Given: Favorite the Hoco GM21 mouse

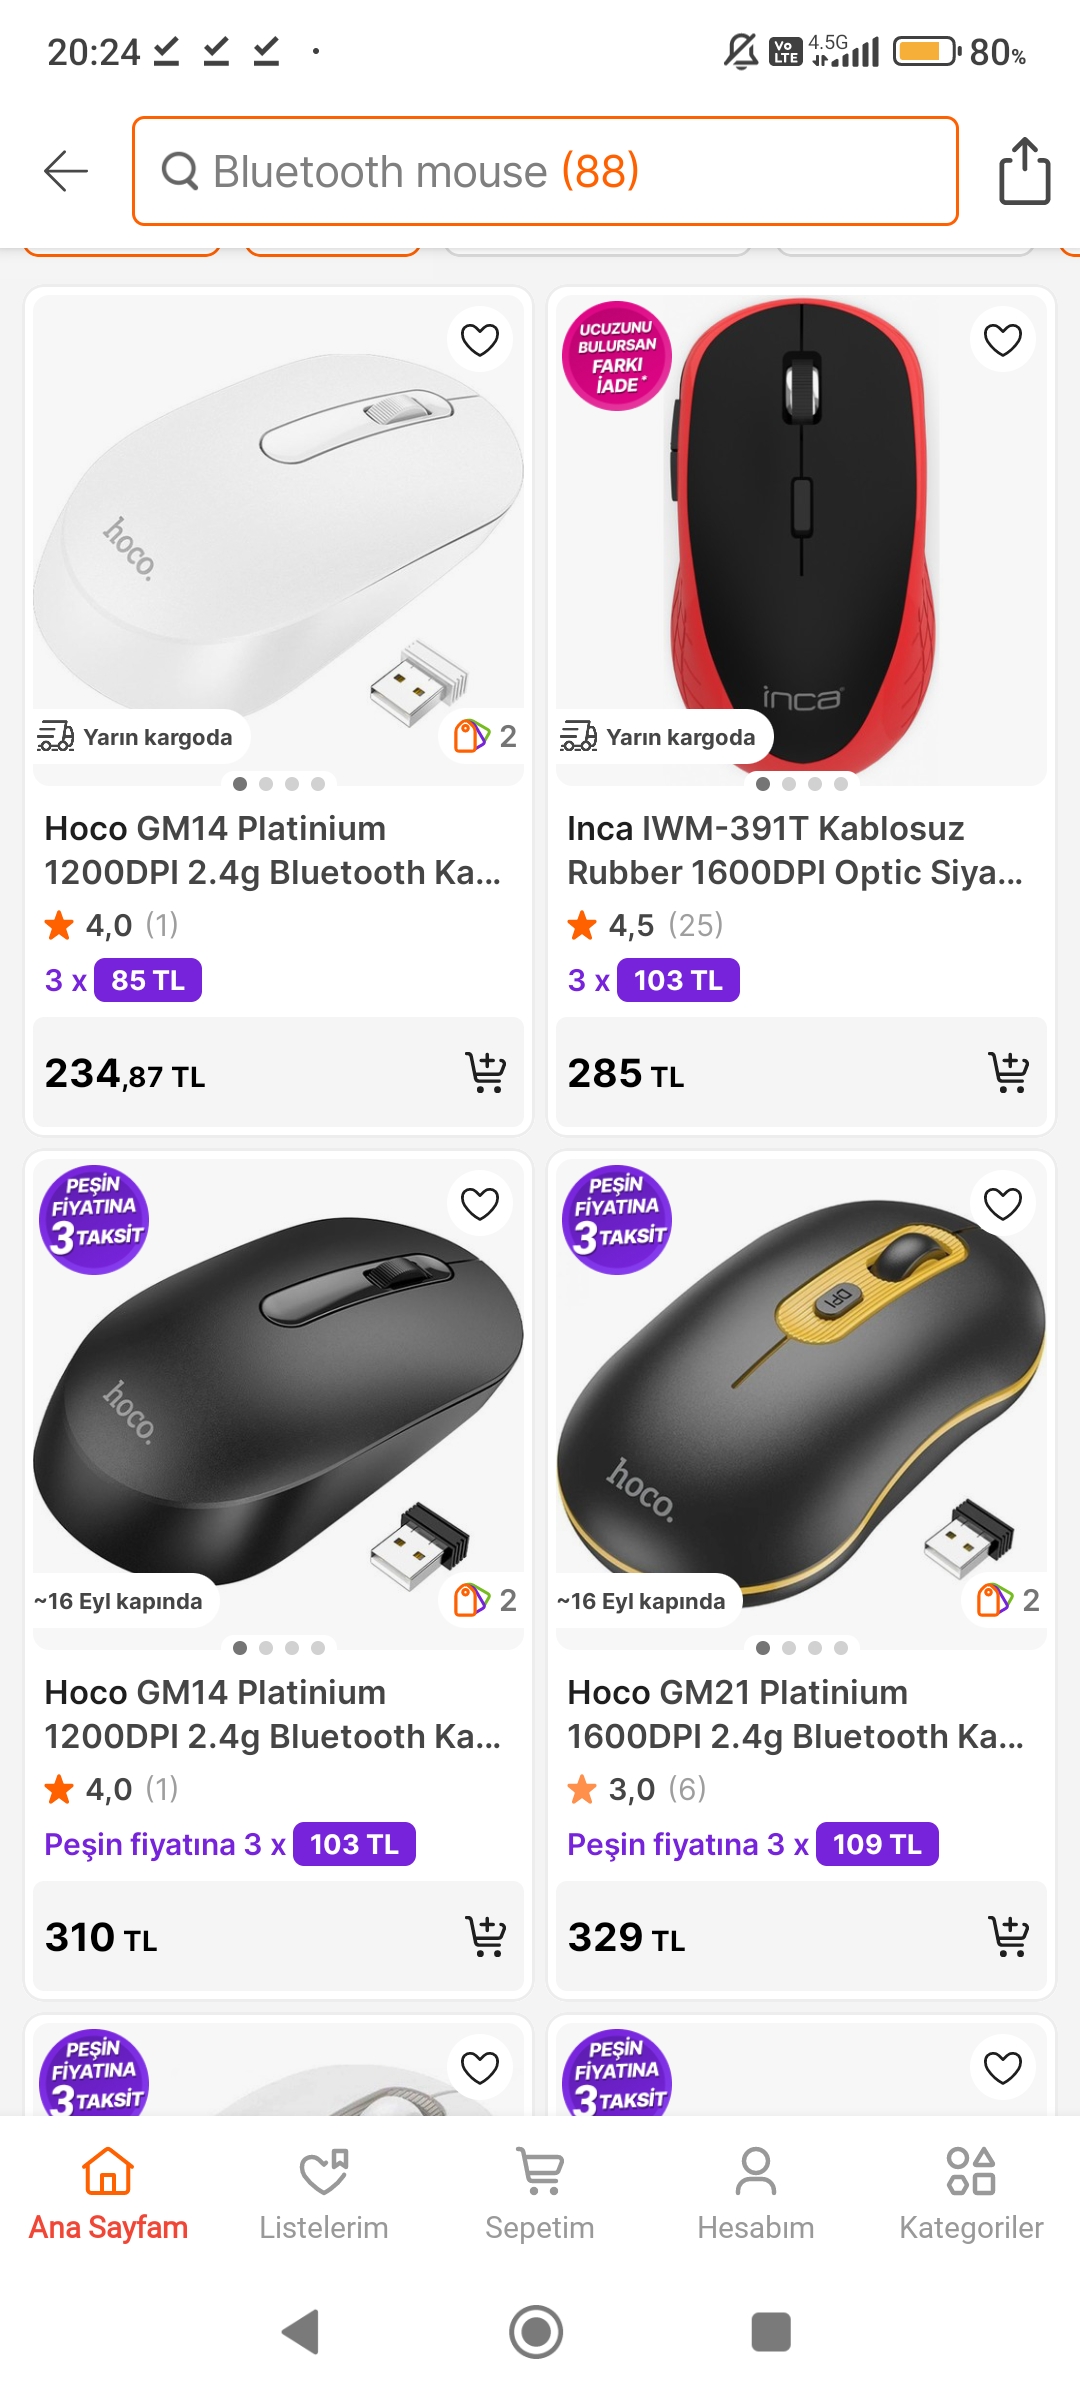Looking at the screenshot, I should pyautogui.click(x=1002, y=1204).
